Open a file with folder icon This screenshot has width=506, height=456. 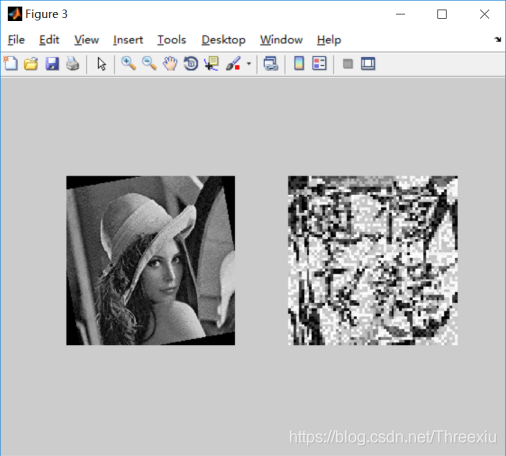(31, 63)
